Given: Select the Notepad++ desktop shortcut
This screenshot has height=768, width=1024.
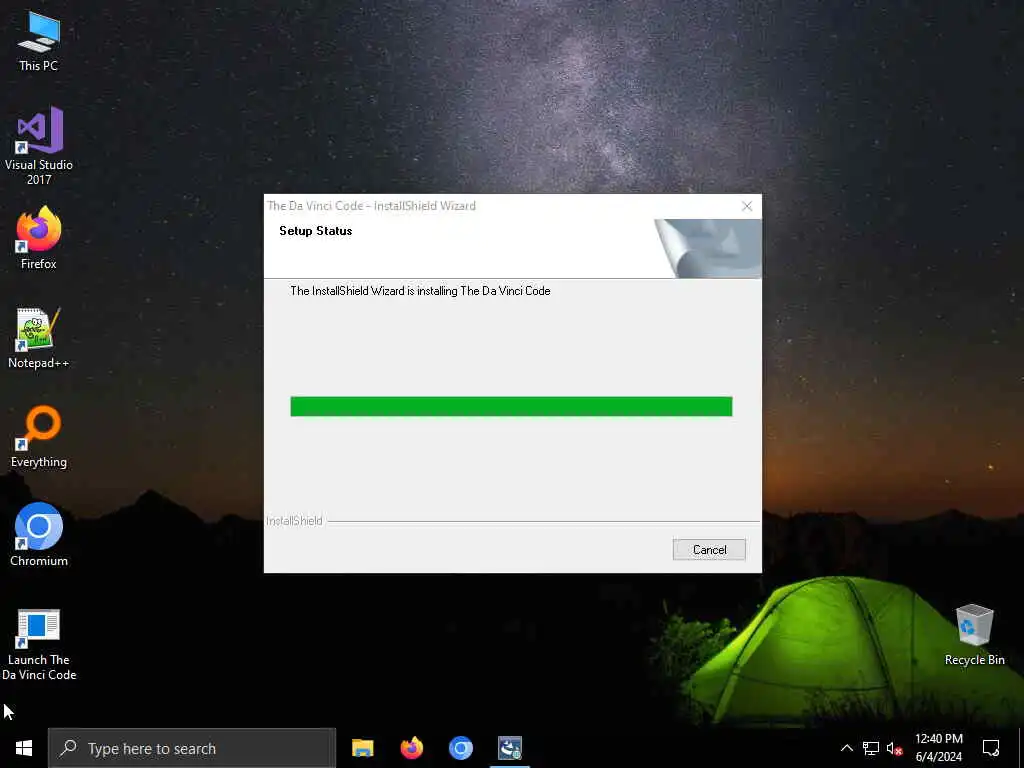Looking at the screenshot, I should point(39,338).
